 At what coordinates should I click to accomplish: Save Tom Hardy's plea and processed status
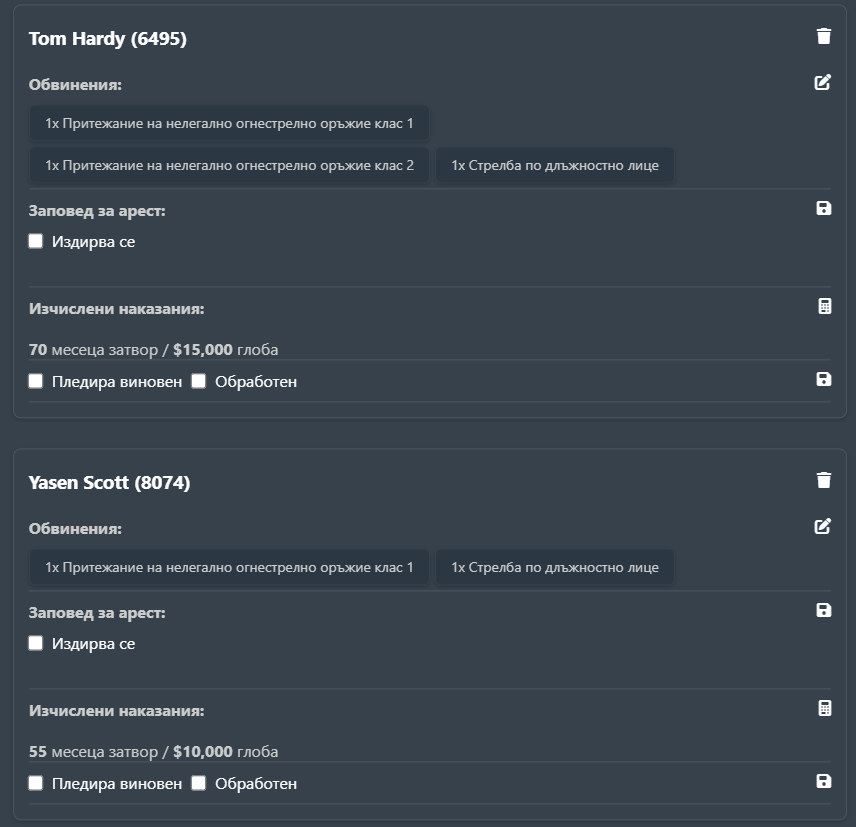pyautogui.click(x=824, y=379)
